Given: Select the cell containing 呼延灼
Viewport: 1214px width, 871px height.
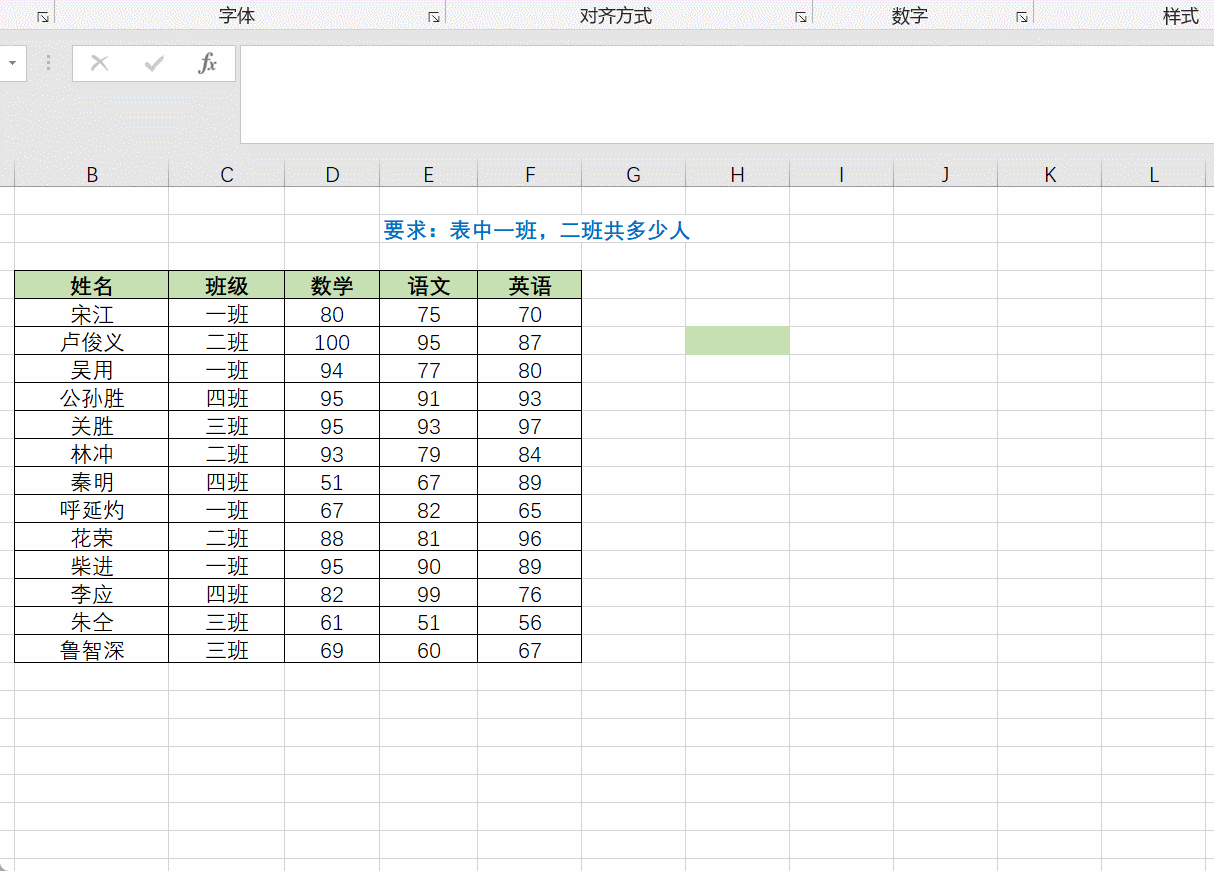Looking at the screenshot, I should click(92, 509).
